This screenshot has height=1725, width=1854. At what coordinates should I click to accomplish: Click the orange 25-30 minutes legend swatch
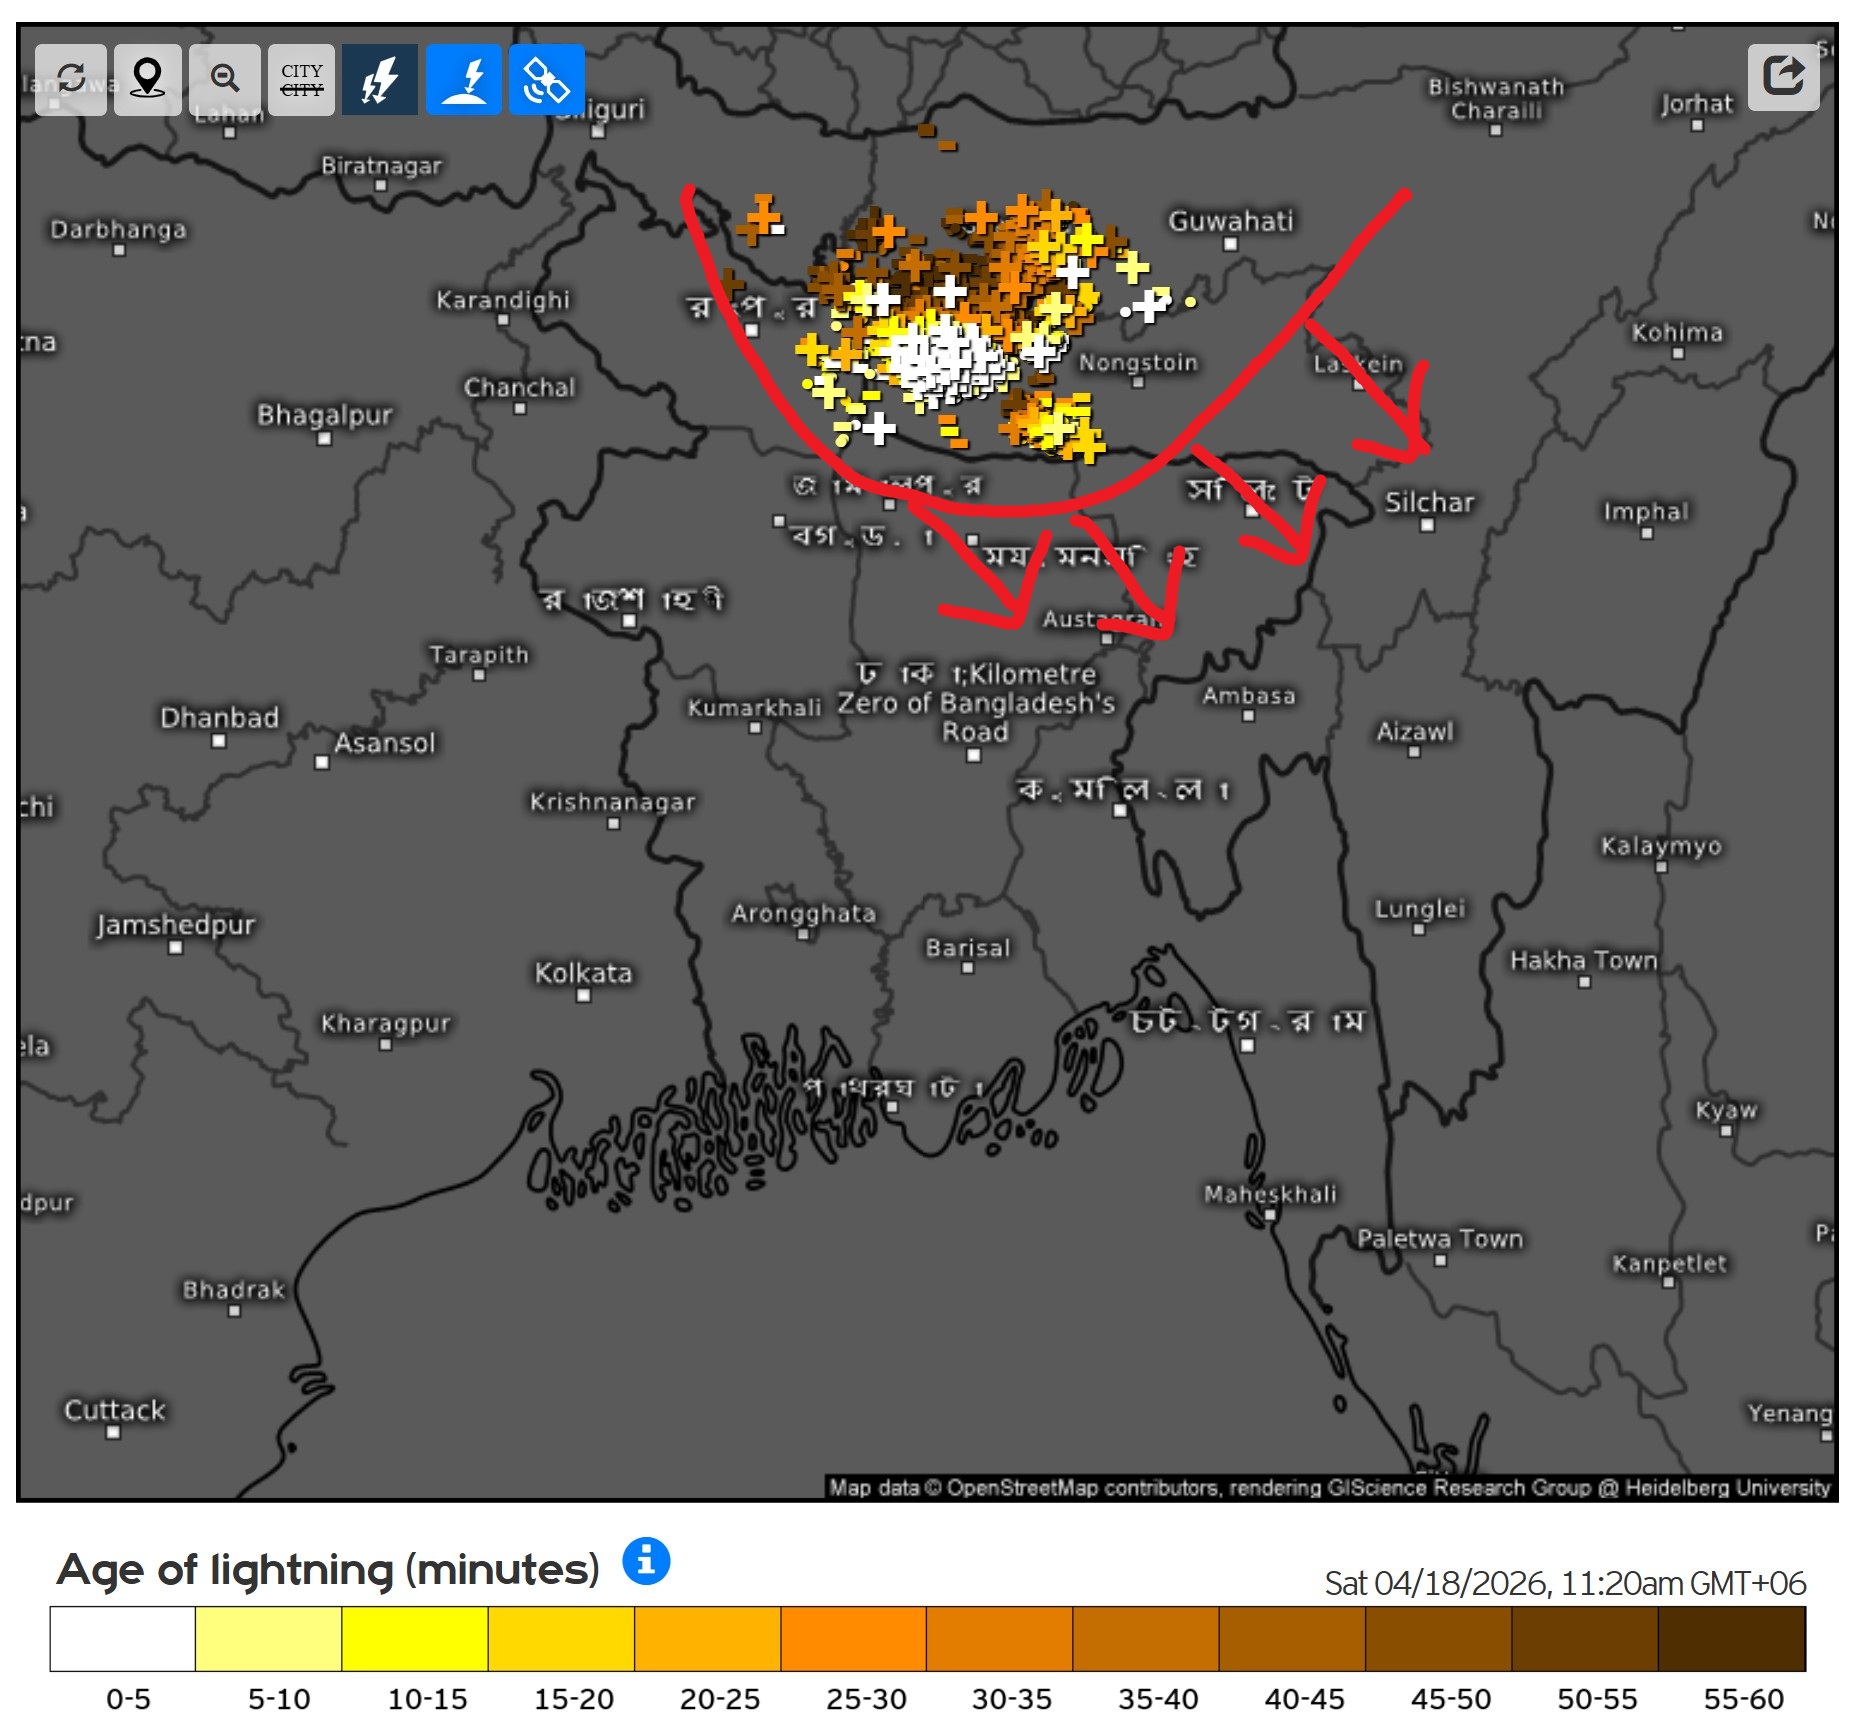(853, 1639)
